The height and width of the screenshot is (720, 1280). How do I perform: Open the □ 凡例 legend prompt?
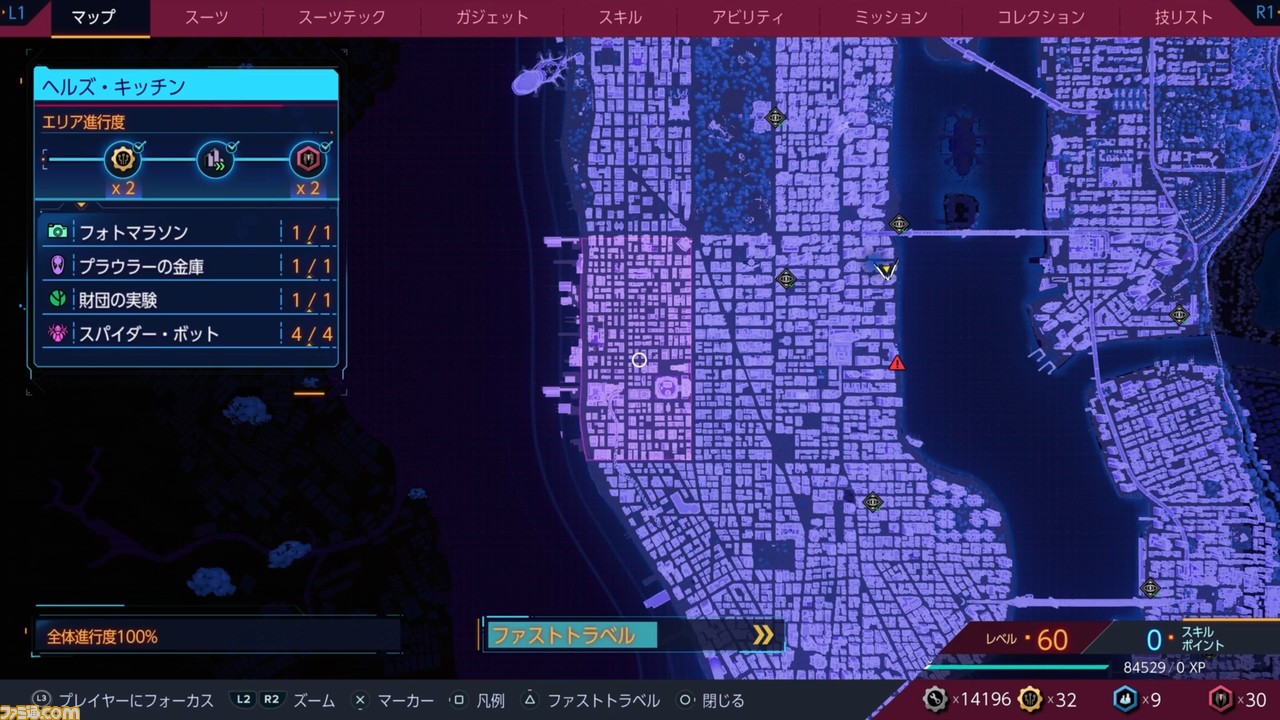[x=478, y=700]
